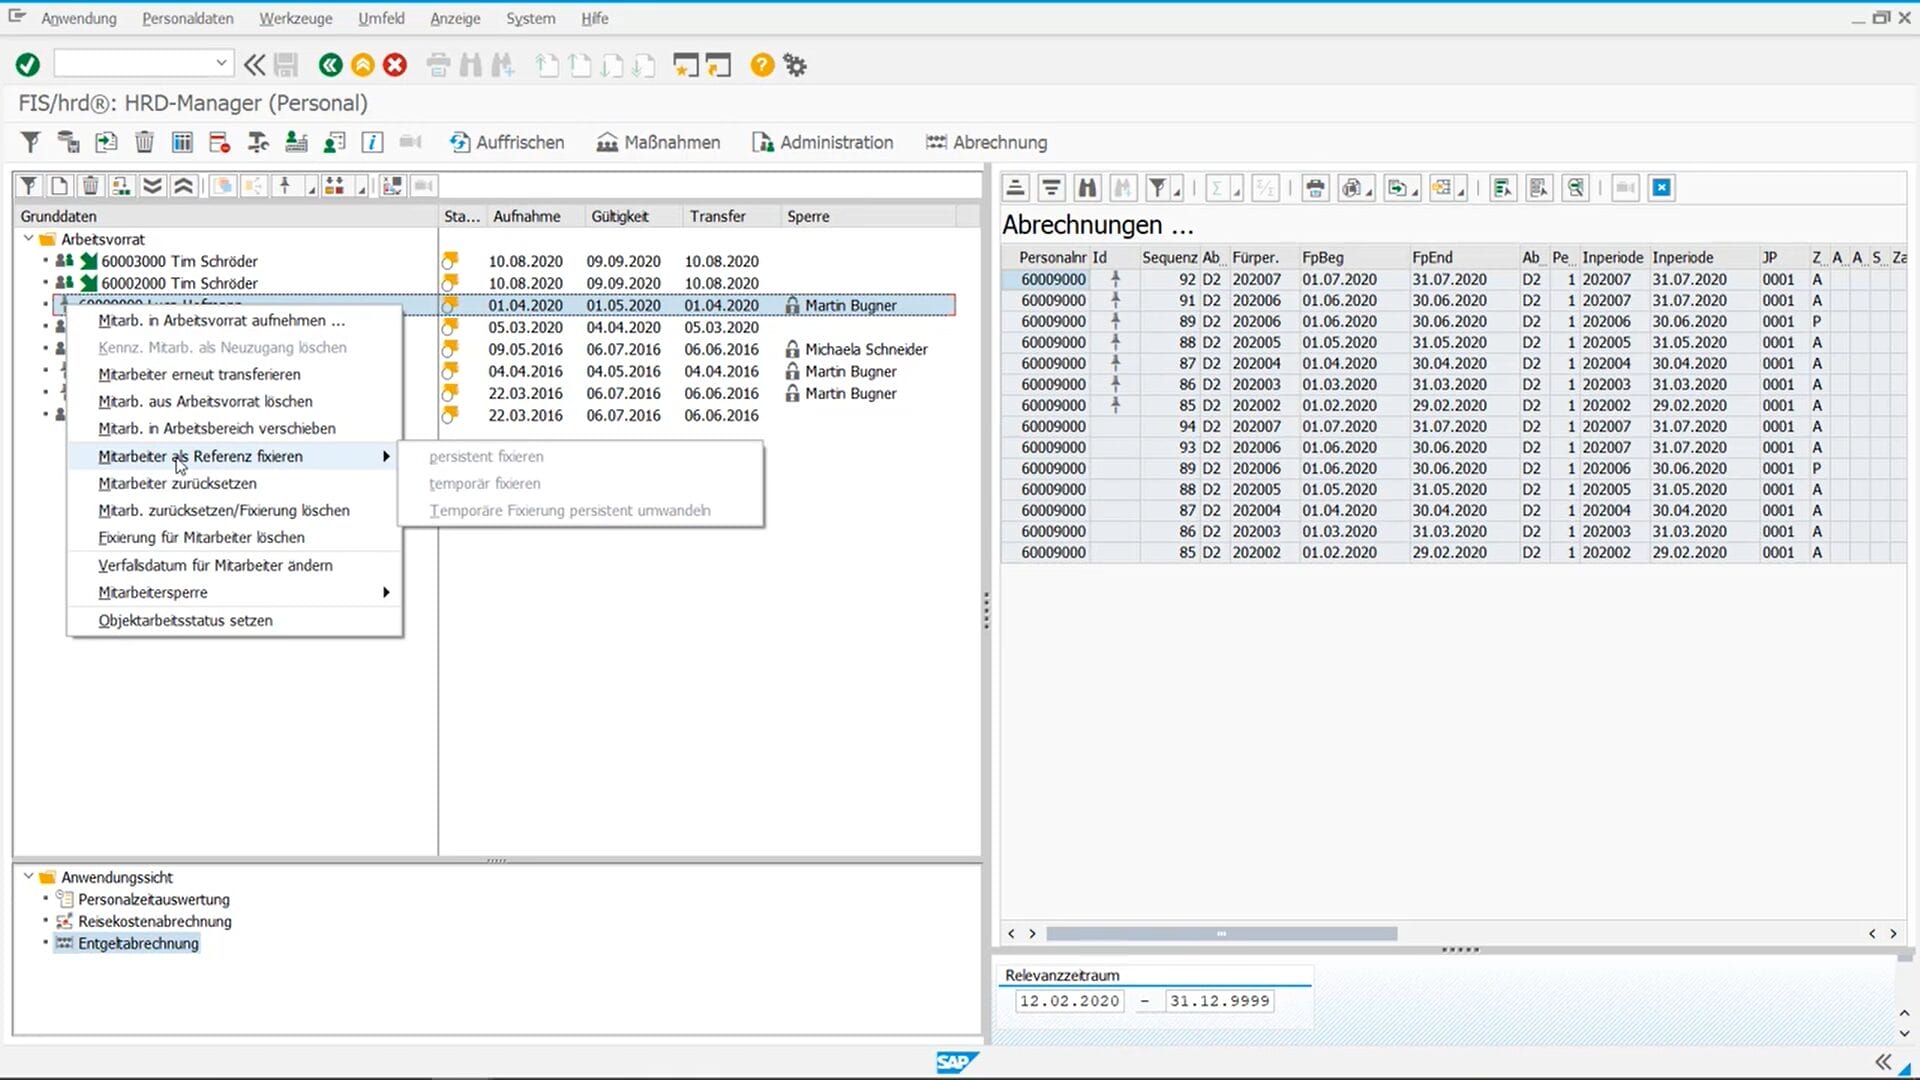Click the green checkmark Enter icon

coord(28,65)
